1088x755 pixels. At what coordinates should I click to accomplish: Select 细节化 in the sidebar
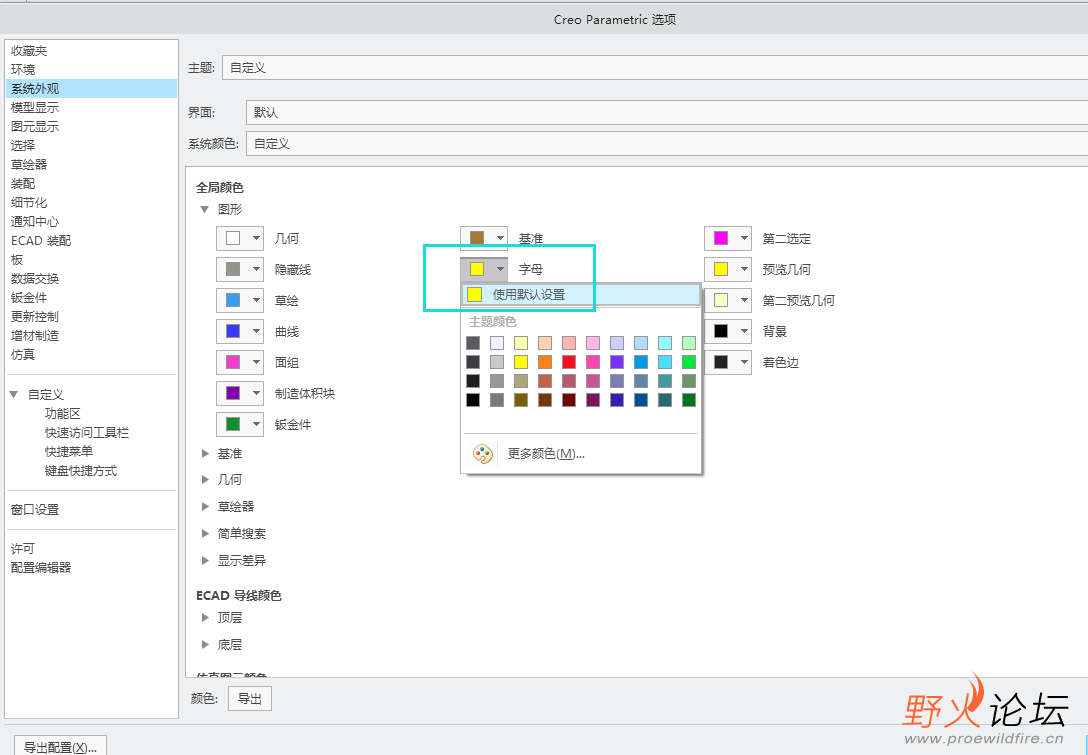pos(29,202)
